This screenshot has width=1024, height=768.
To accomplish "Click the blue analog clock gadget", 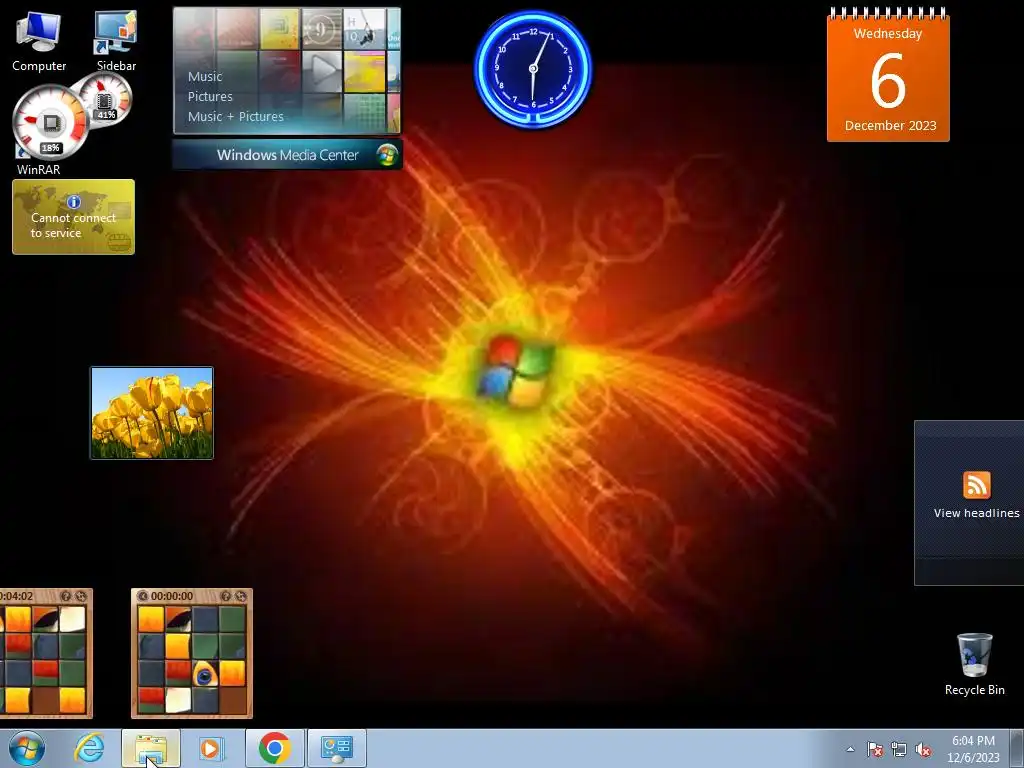I will [533, 68].
